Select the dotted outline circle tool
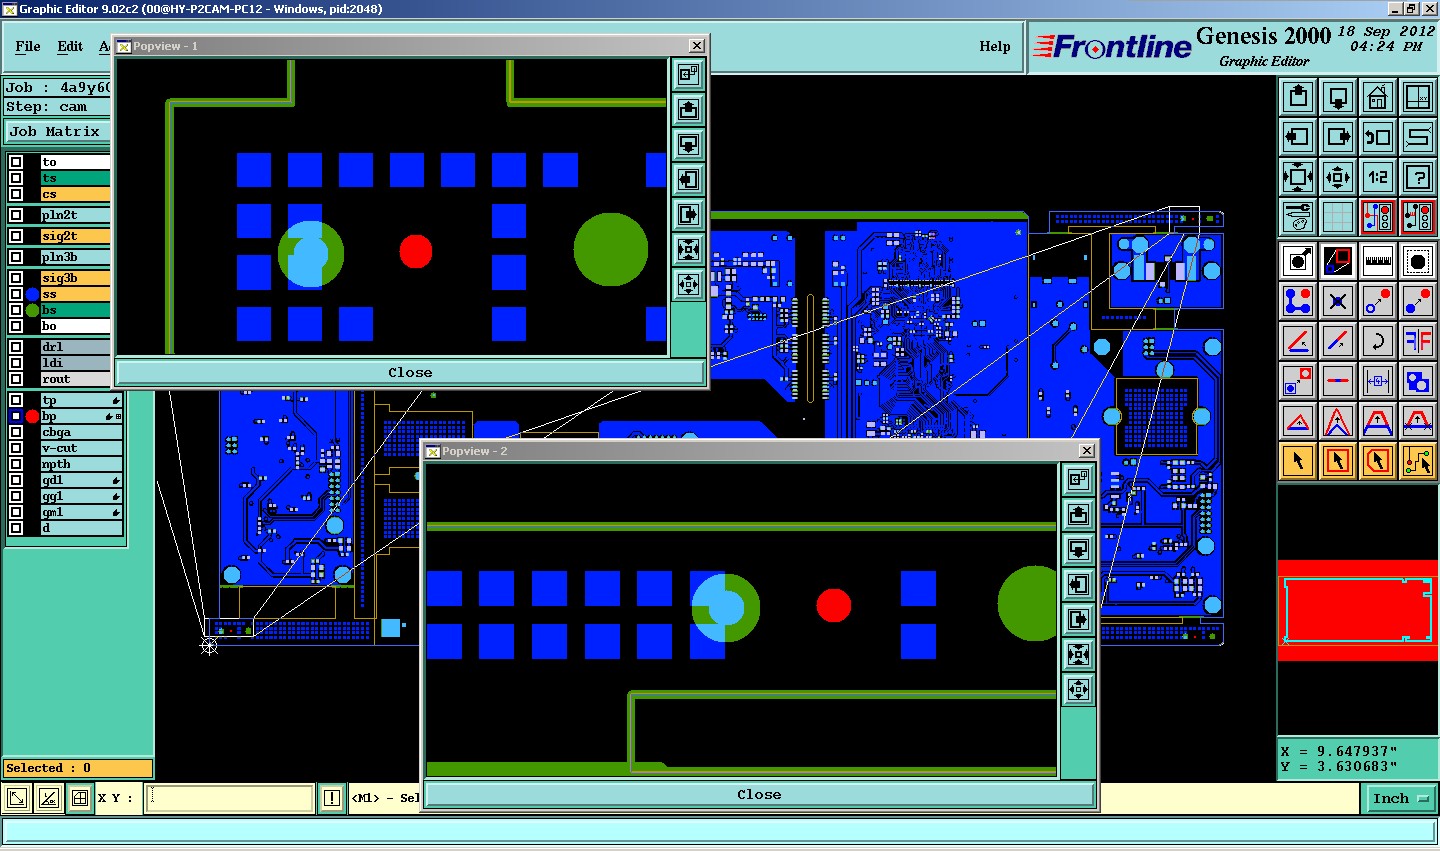 click(x=1418, y=261)
